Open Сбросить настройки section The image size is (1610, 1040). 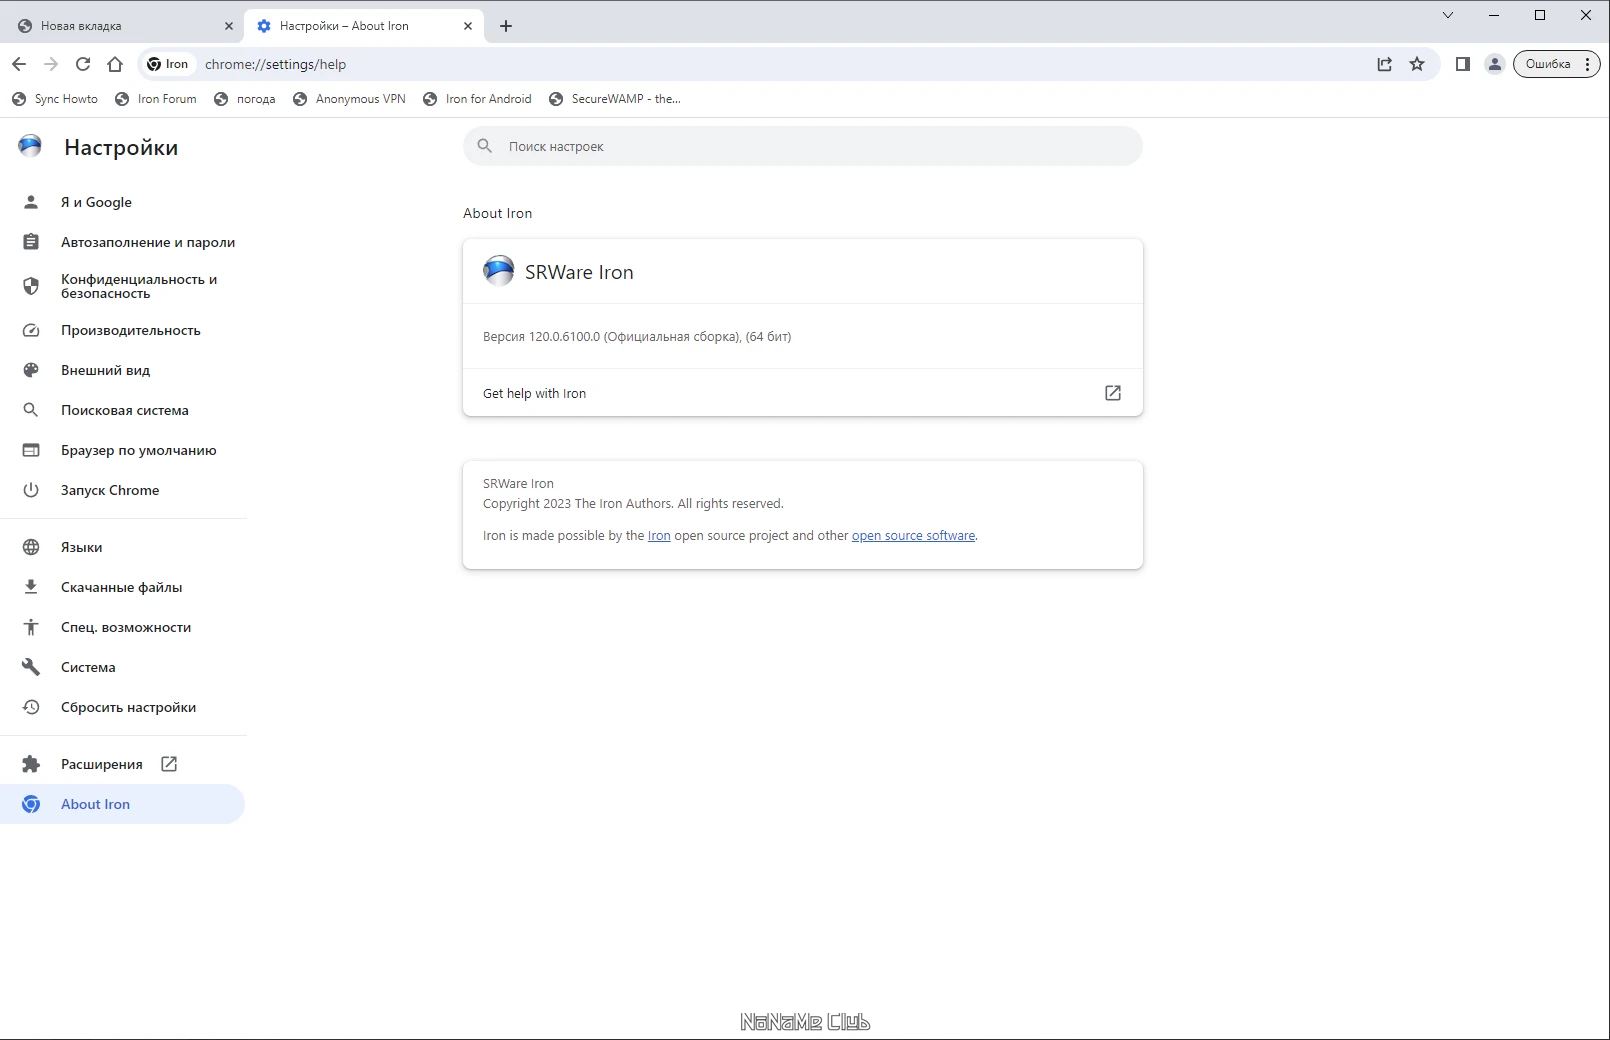pos(122,707)
